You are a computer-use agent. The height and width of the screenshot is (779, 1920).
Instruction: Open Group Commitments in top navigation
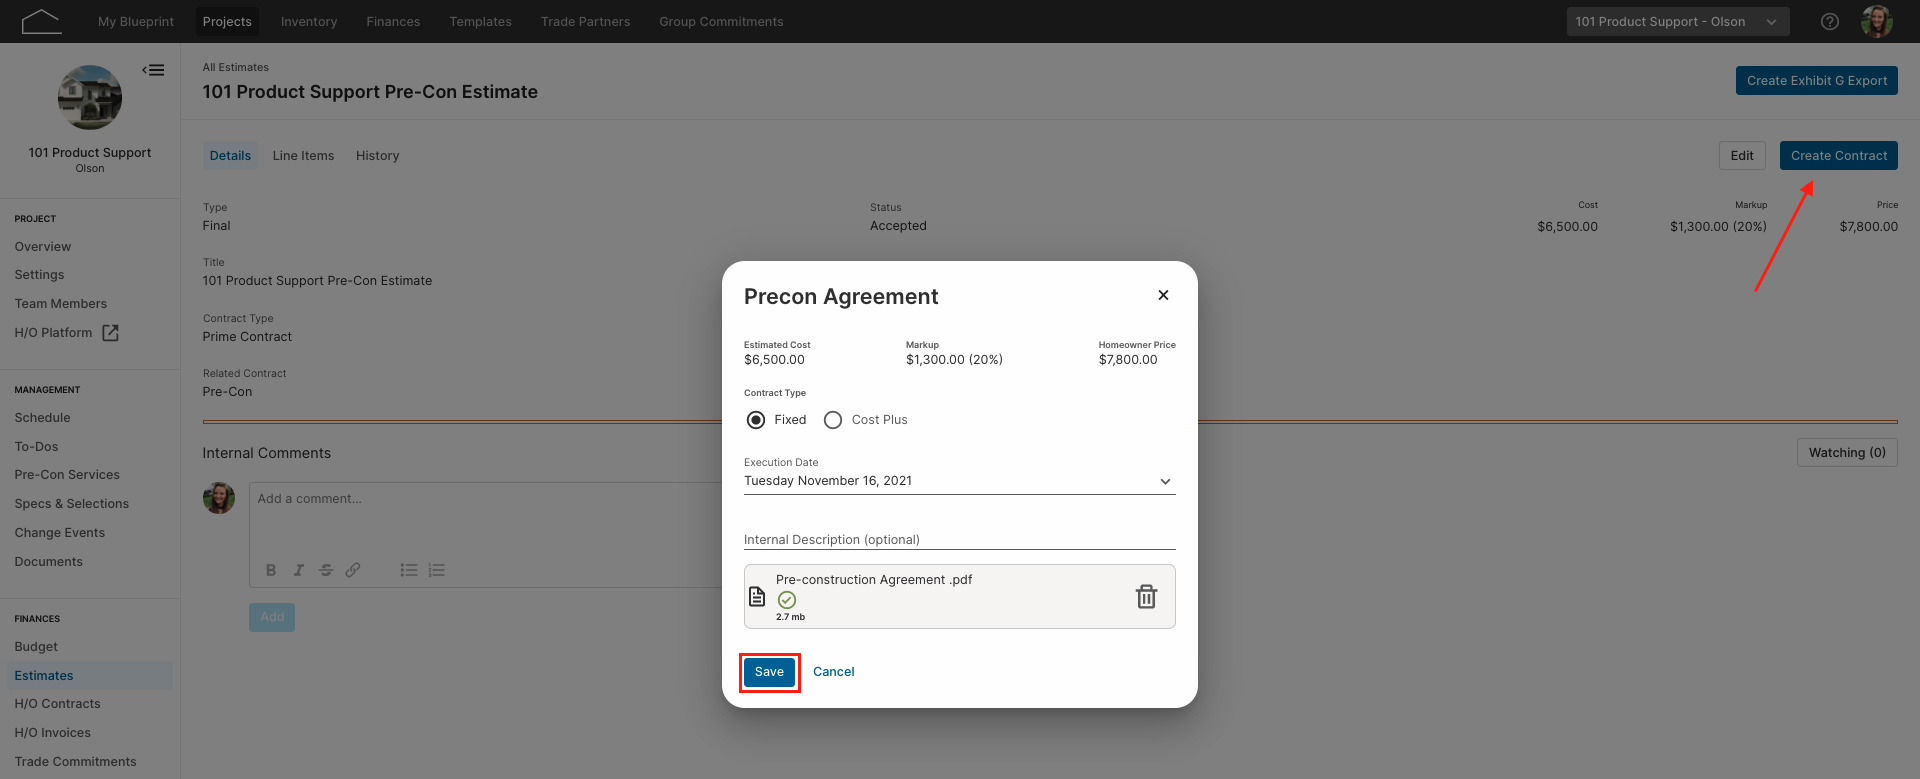pos(721,21)
